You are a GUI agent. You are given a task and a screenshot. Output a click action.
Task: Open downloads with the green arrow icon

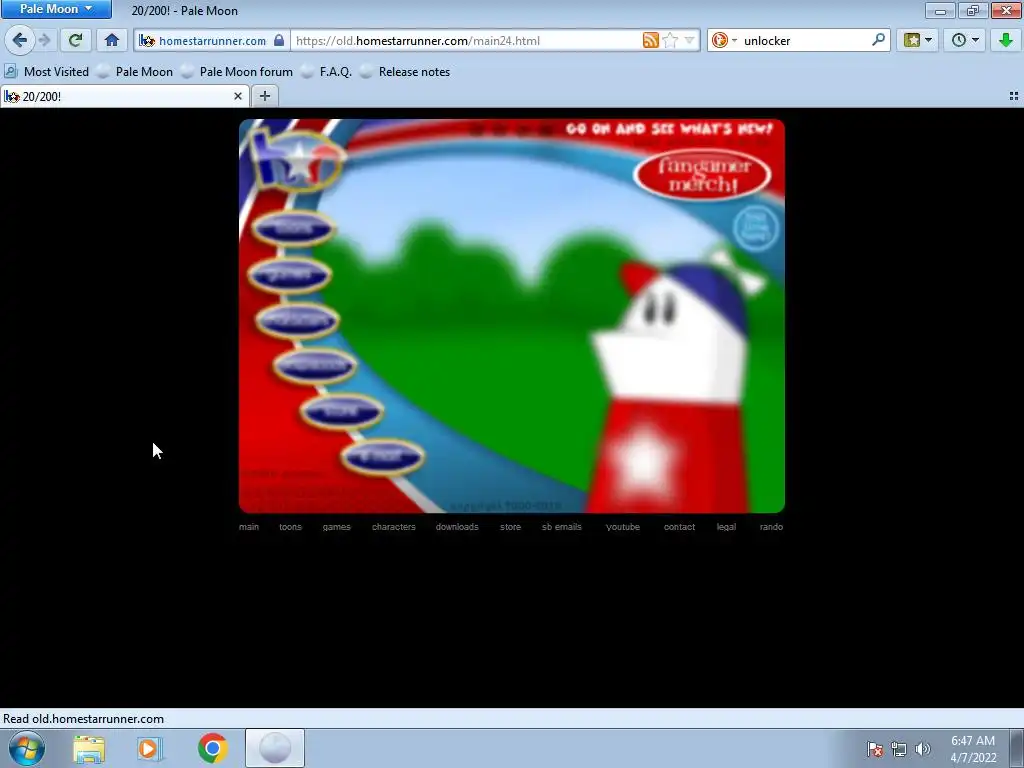coord(1006,40)
